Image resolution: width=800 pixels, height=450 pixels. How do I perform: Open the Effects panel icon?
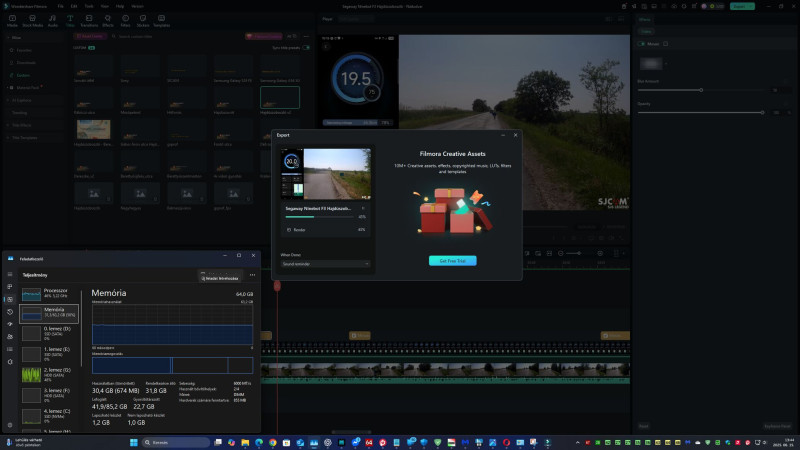108,21
